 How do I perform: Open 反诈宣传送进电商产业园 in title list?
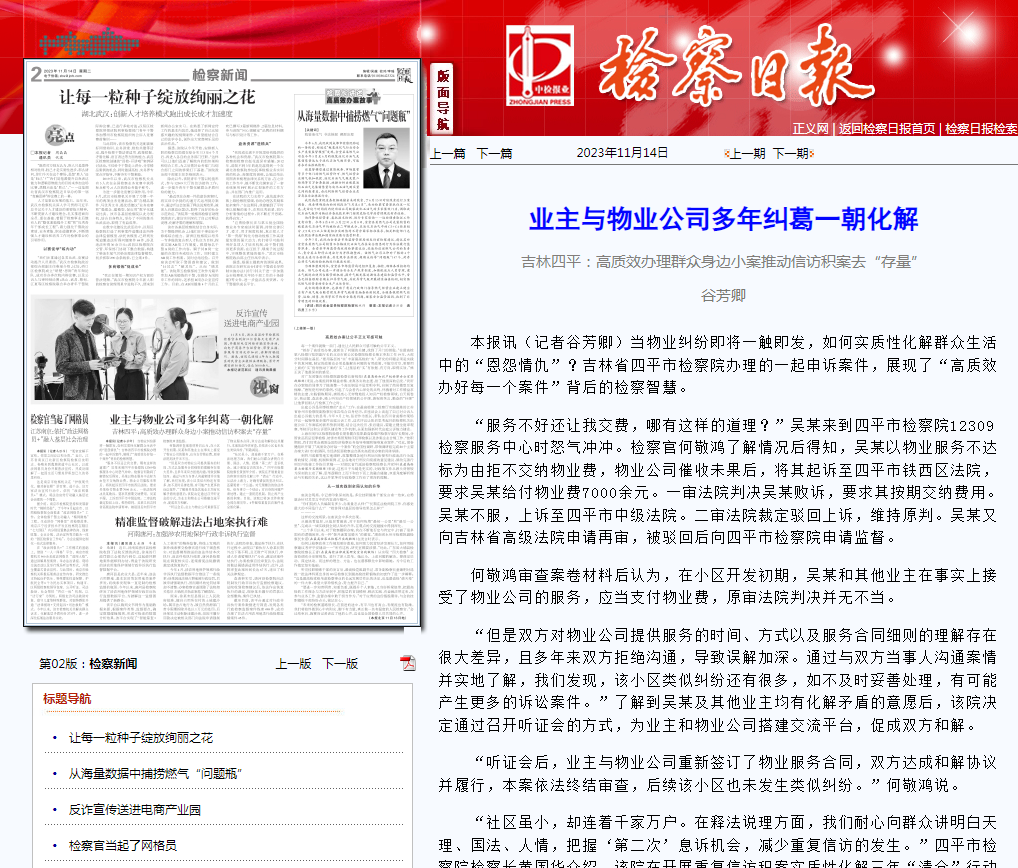(x=134, y=810)
